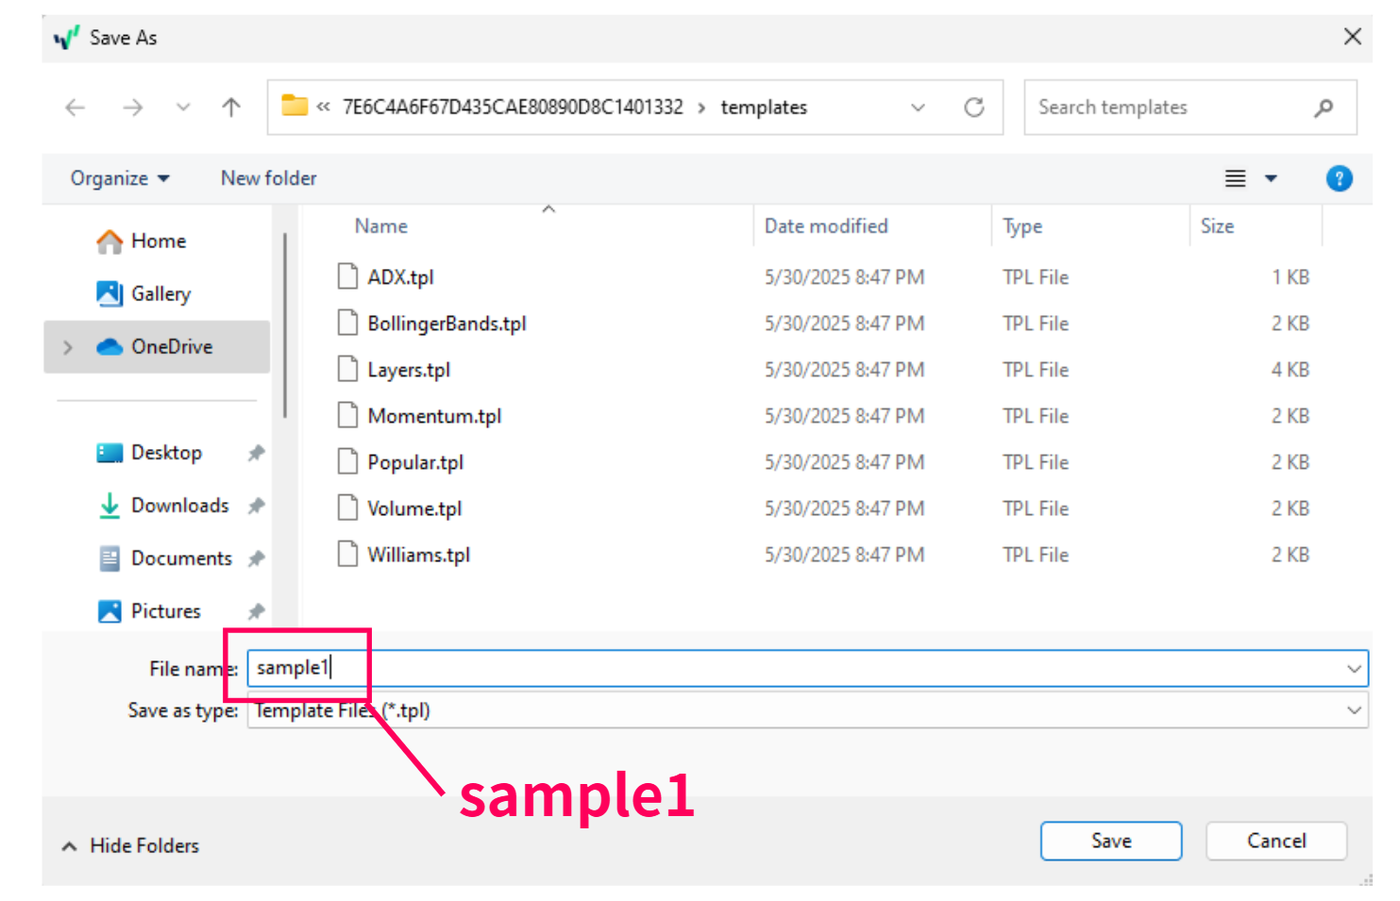Cancel the Save As dialog
This screenshot has height=901, width=1400.
1275,841
